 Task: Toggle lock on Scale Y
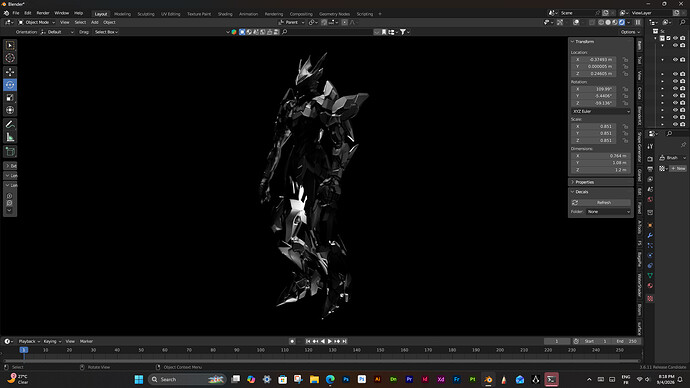625,133
